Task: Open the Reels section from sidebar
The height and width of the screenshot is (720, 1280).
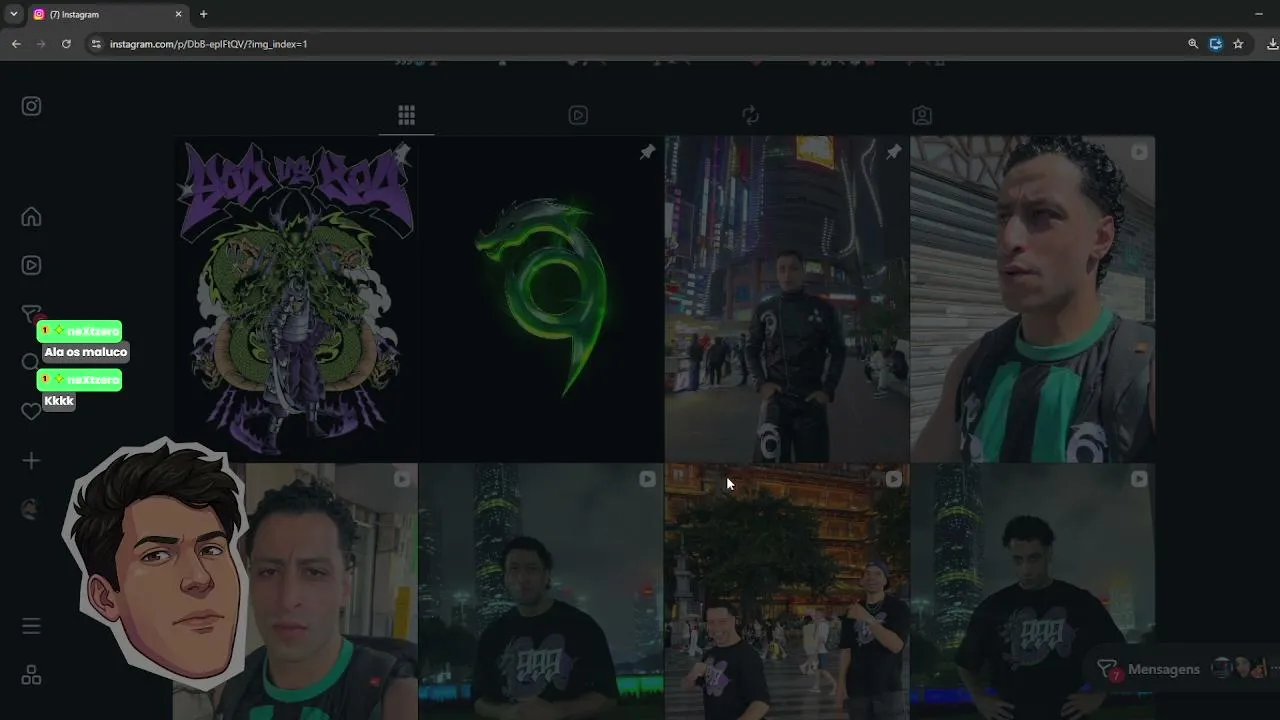Action: (x=32, y=265)
